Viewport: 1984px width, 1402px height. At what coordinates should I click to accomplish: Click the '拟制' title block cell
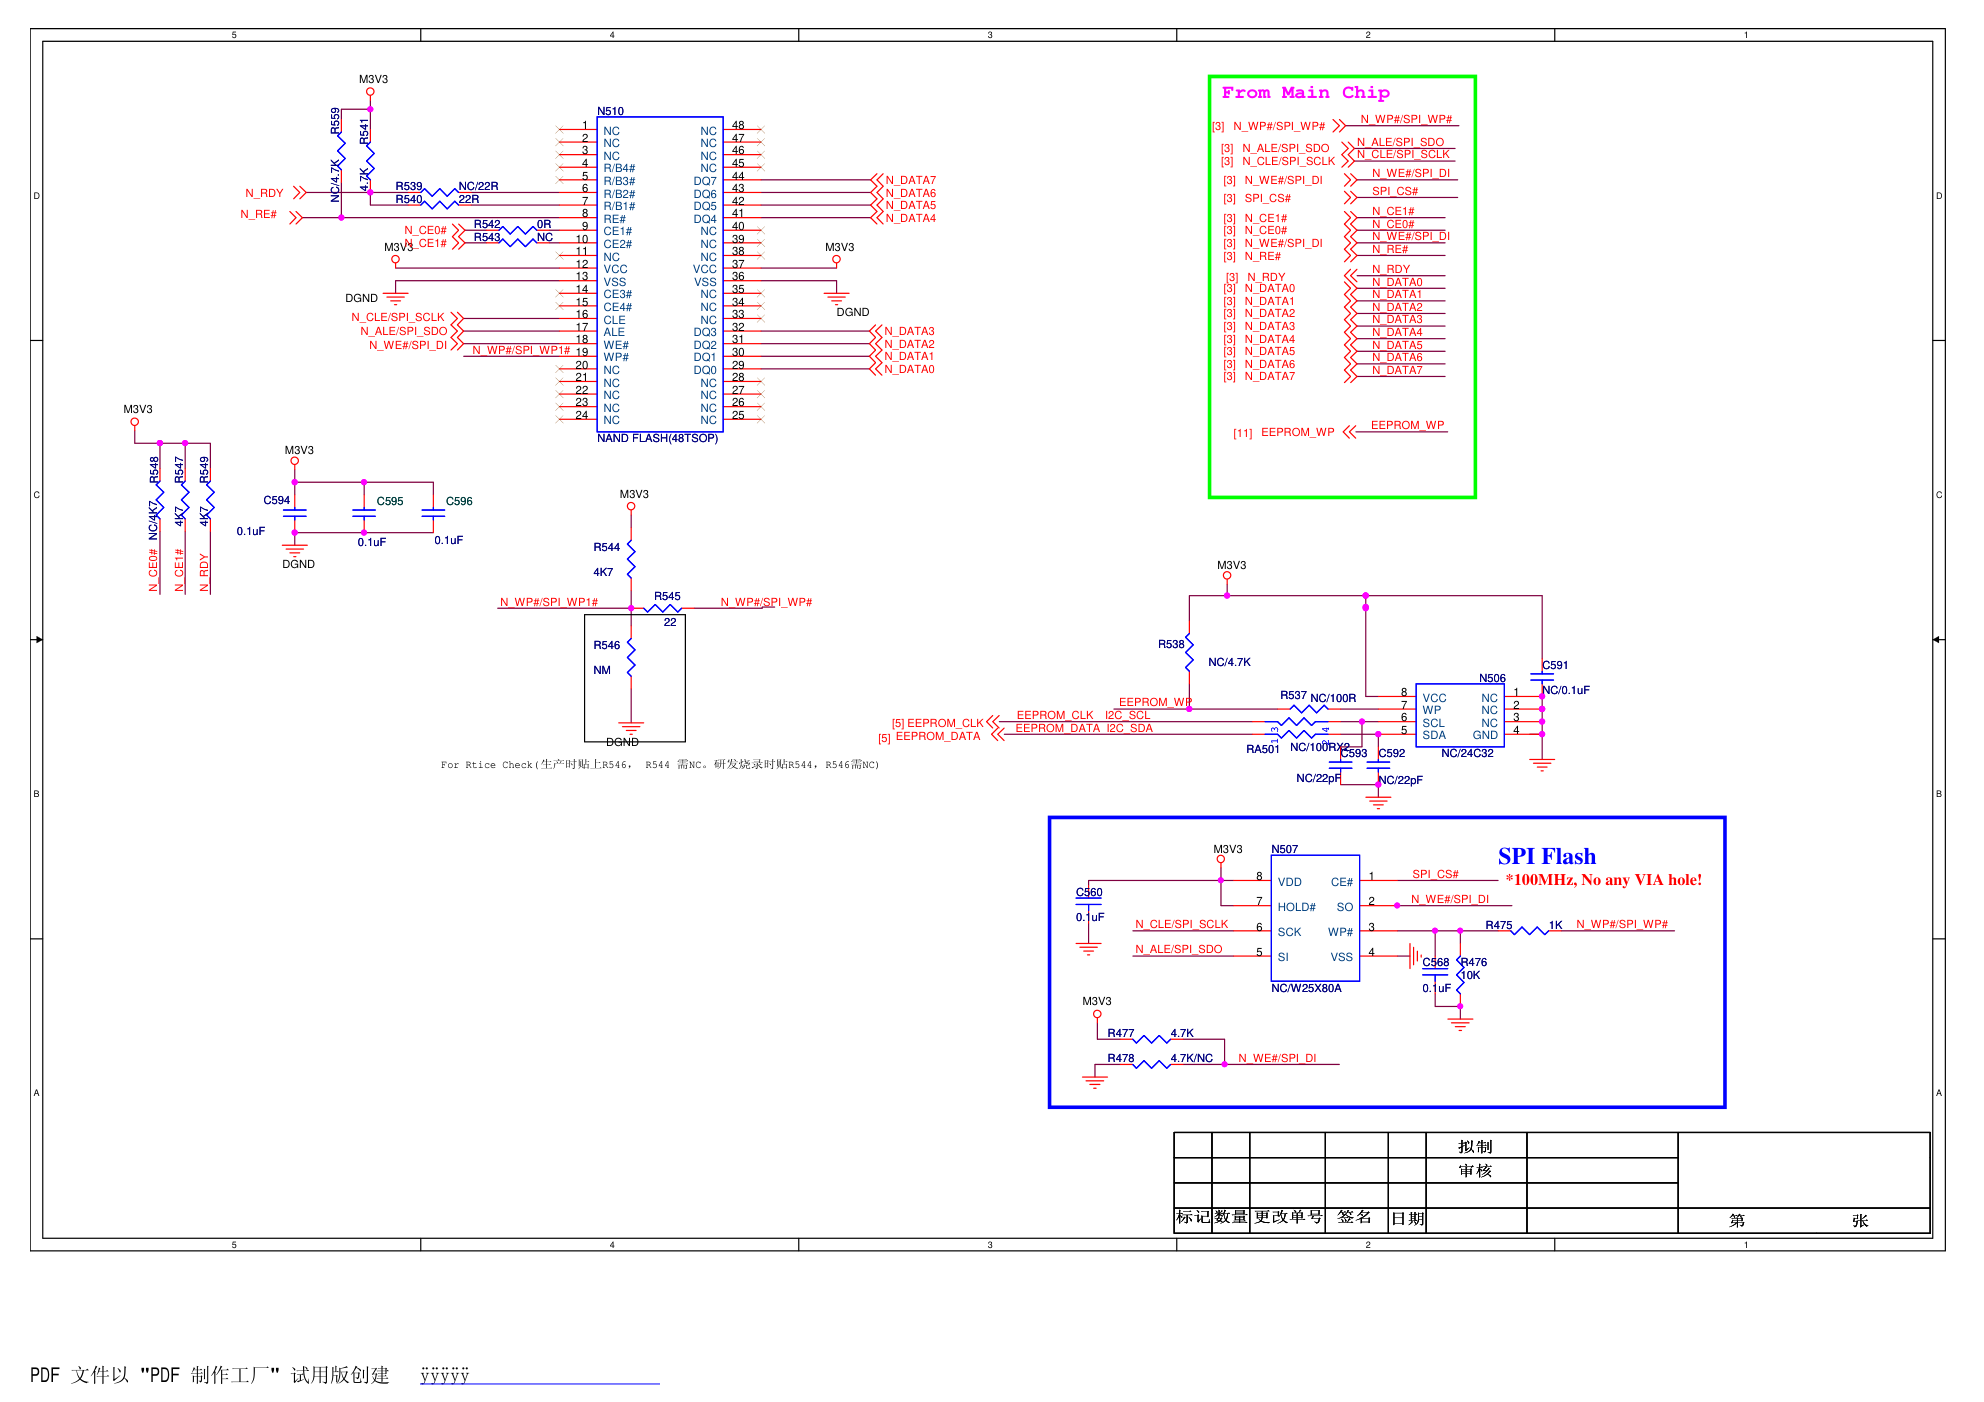click(1475, 1146)
